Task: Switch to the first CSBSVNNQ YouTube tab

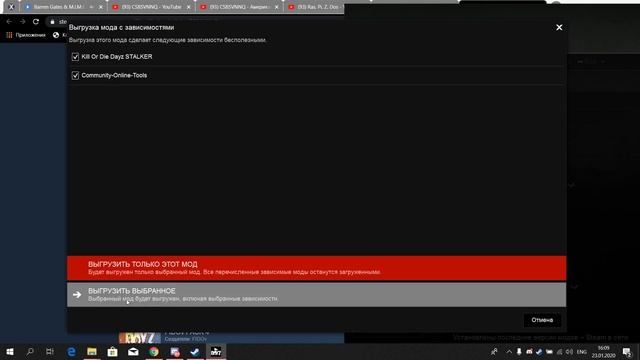Action: (x=151, y=7)
